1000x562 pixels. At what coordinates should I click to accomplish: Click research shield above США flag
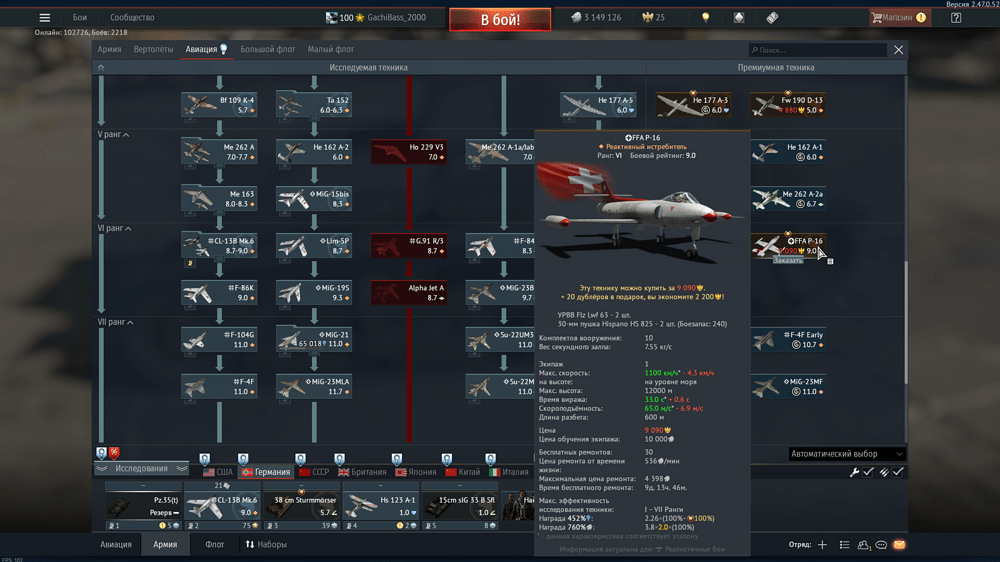click(x=204, y=459)
